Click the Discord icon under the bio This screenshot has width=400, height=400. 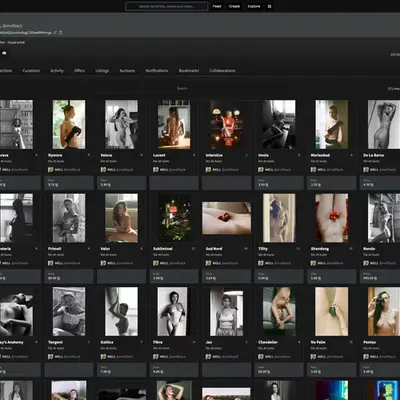click(x=4, y=53)
